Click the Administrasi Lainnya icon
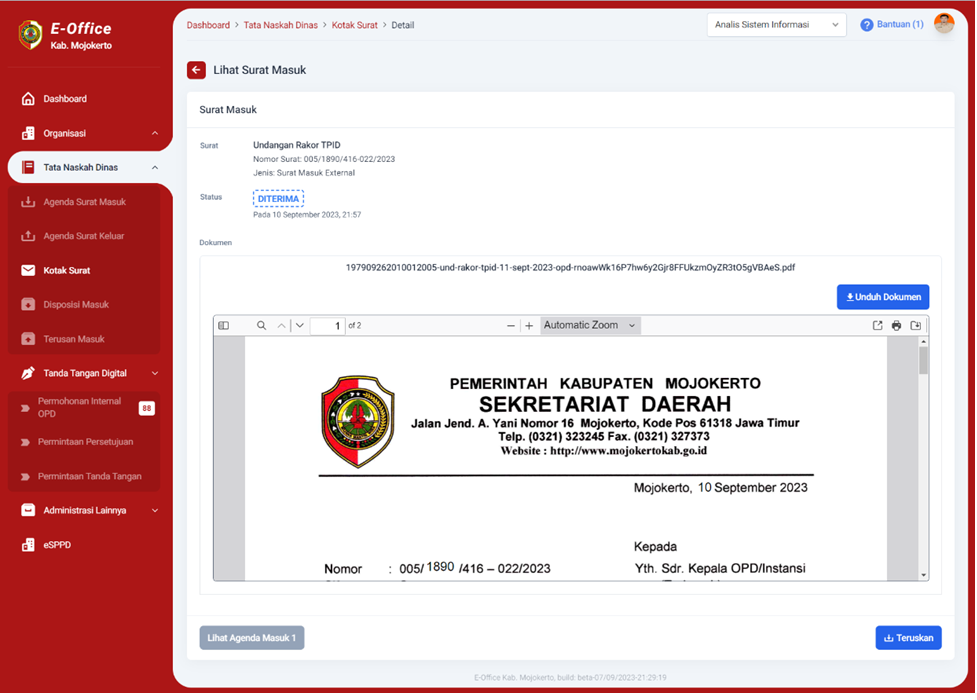The image size is (977, 700). 28,510
